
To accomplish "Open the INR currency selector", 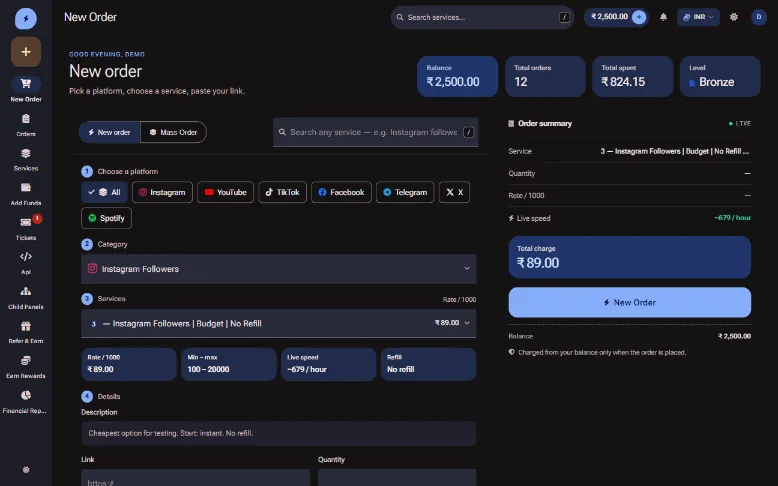I will [698, 17].
